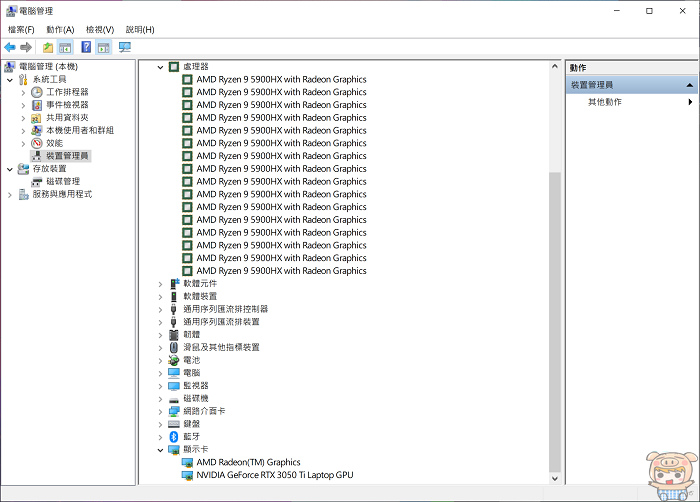The image size is (700, 502).
Task: Click the NVIDIA GeForce RTX 3050 Ti adapter icon
Action: point(187,475)
